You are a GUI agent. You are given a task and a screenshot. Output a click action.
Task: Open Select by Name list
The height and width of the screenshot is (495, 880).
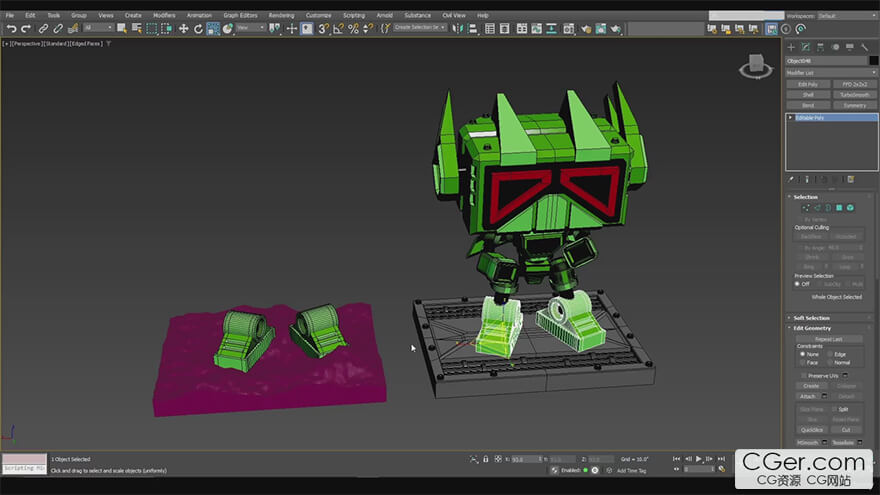coord(136,28)
